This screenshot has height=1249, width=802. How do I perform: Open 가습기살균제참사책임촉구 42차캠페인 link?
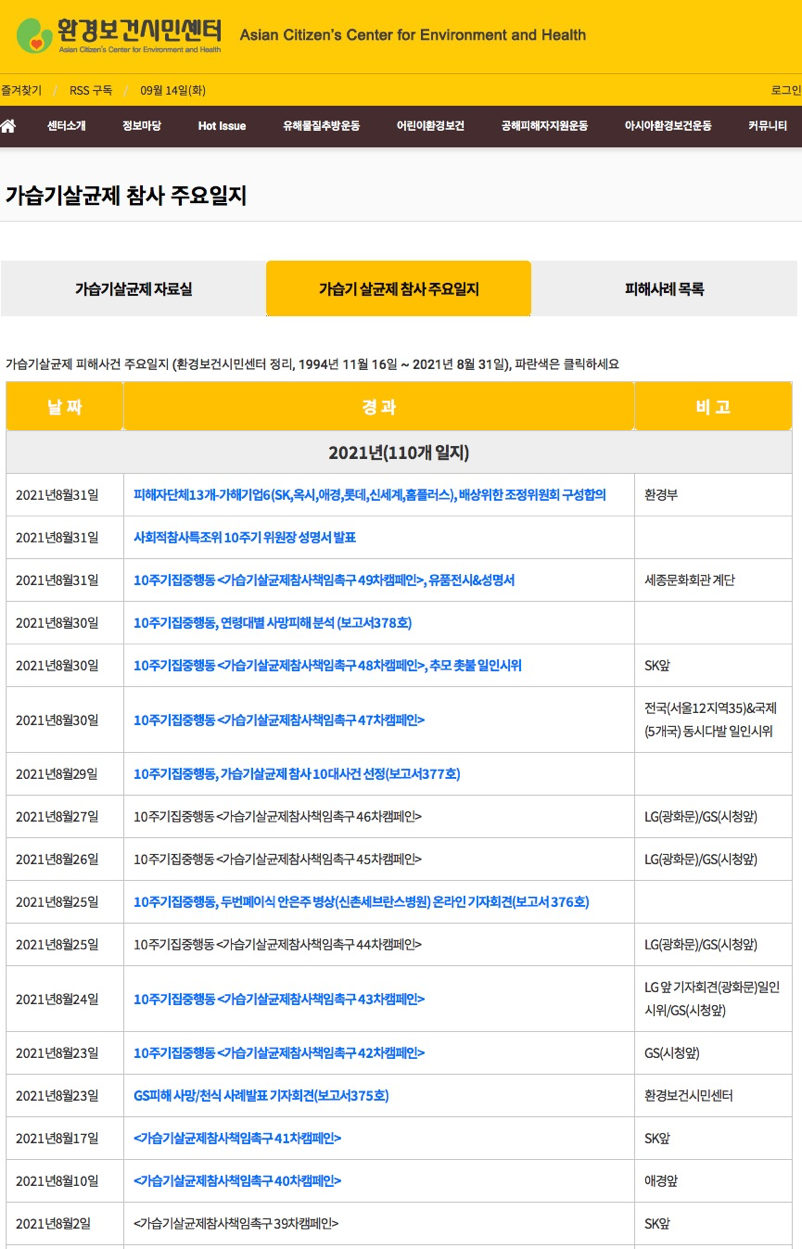point(279,1053)
